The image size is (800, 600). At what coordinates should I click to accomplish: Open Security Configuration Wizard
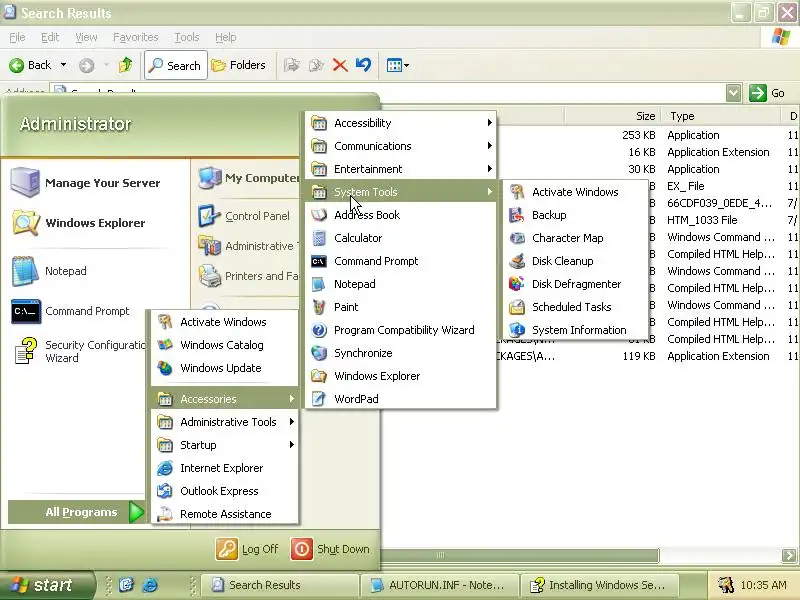point(79,351)
